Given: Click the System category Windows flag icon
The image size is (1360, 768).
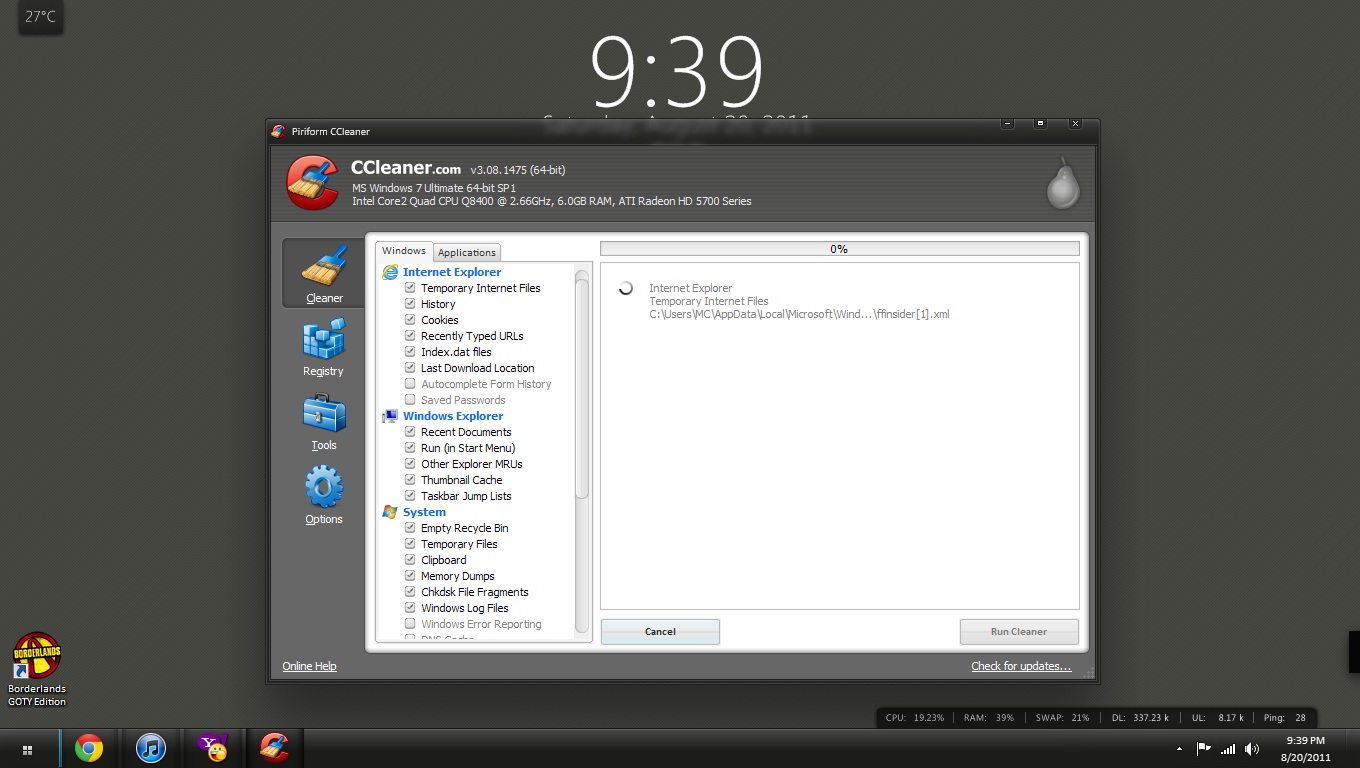Looking at the screenshot, I should point(390,512).
